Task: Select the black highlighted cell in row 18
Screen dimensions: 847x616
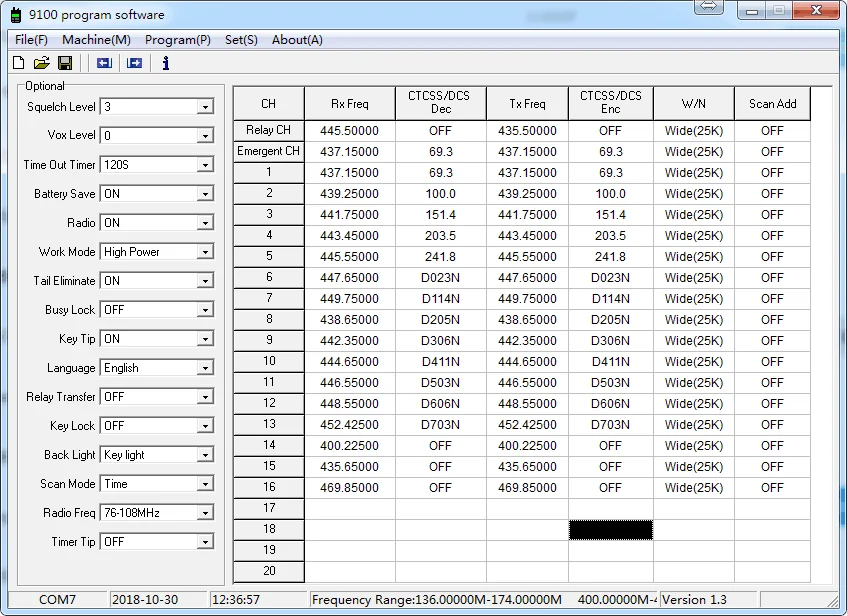Action: [610, 530]
